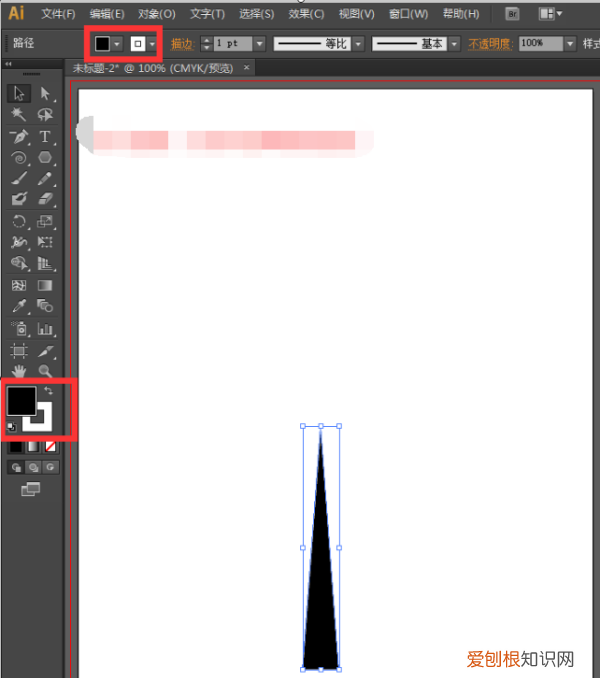
Task: Open fill color dropdown in control bar
Action: 118,45
